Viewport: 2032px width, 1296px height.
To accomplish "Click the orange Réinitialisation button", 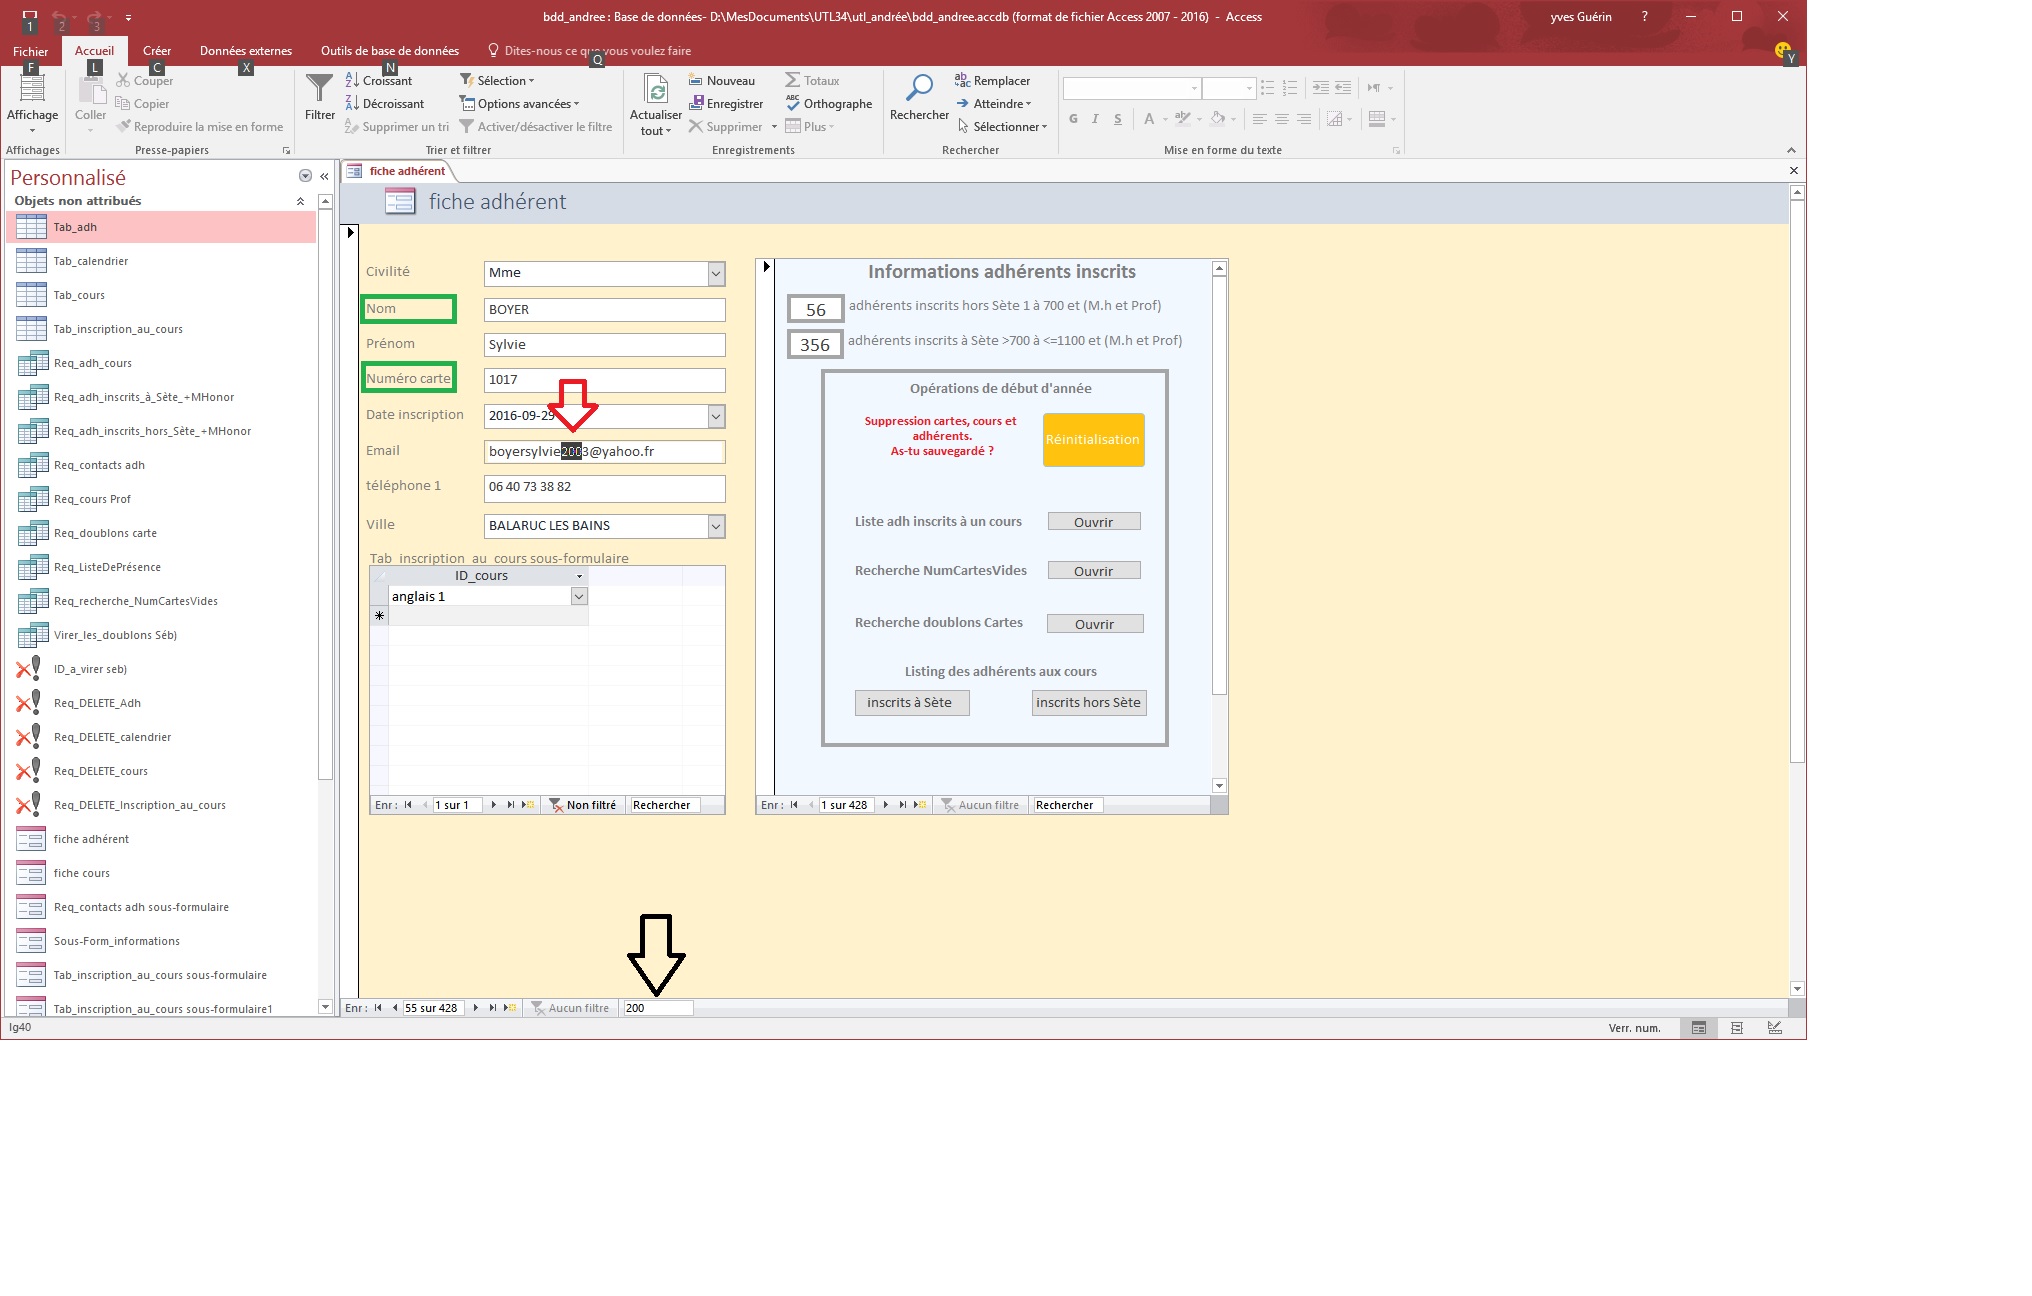I will (x=1093, y=440).
